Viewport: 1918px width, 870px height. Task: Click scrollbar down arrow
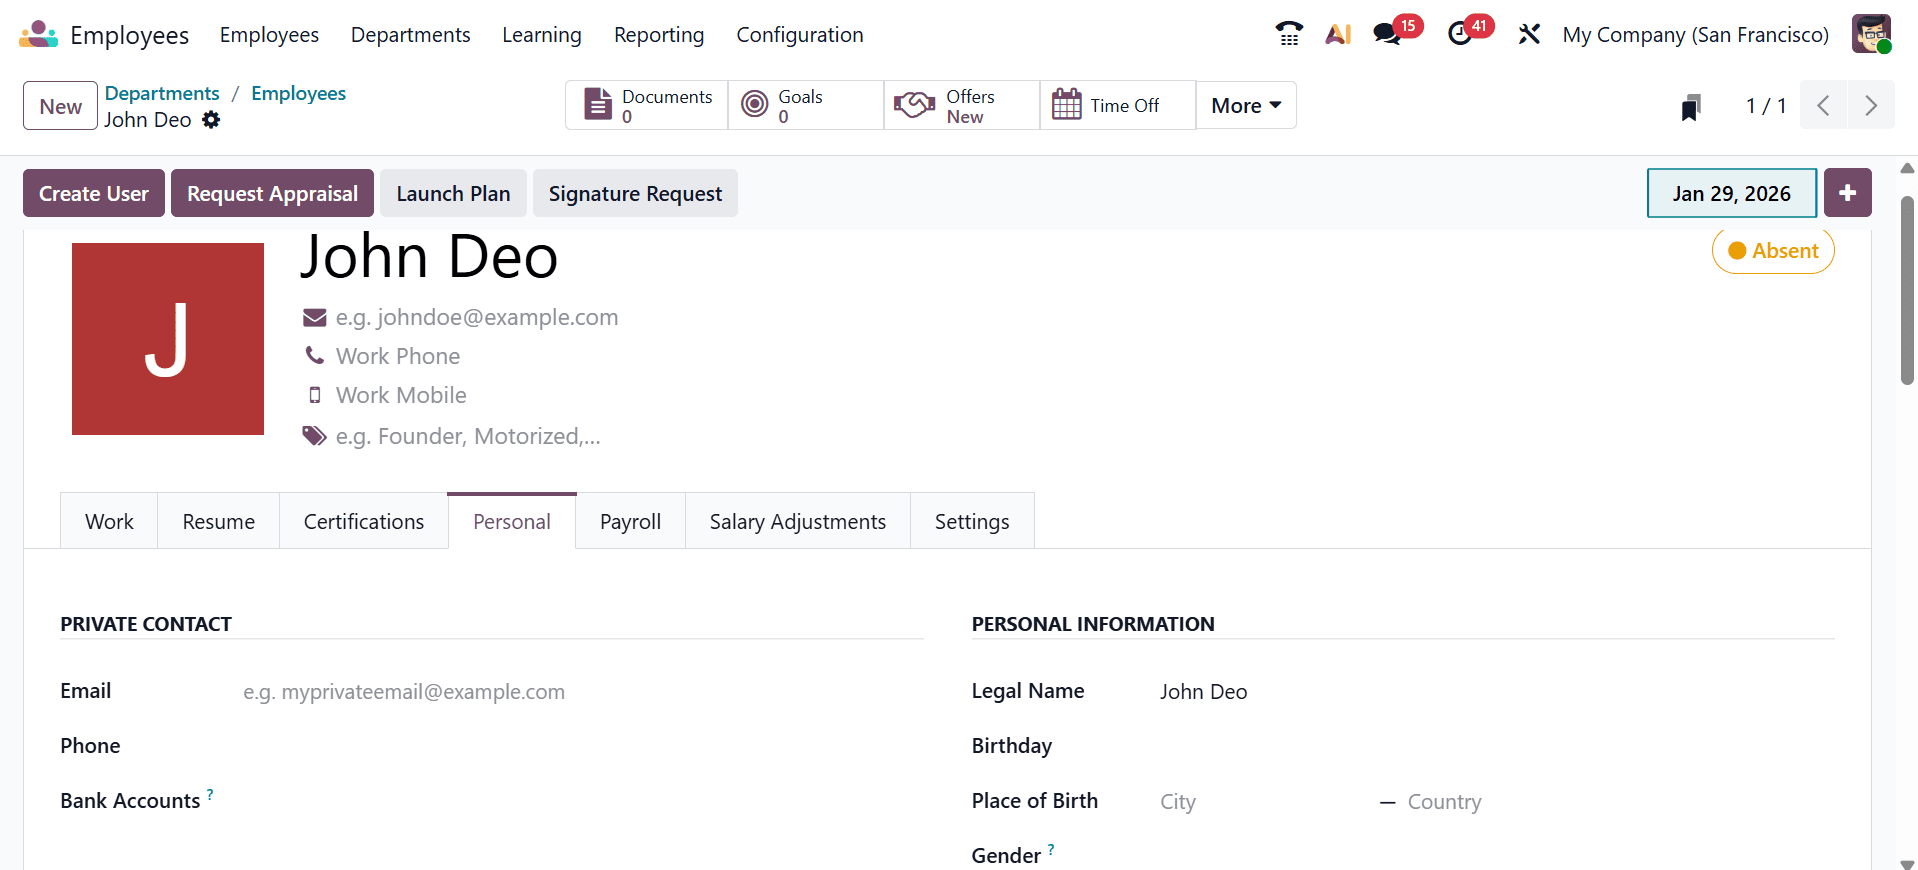pos(1907,863)
